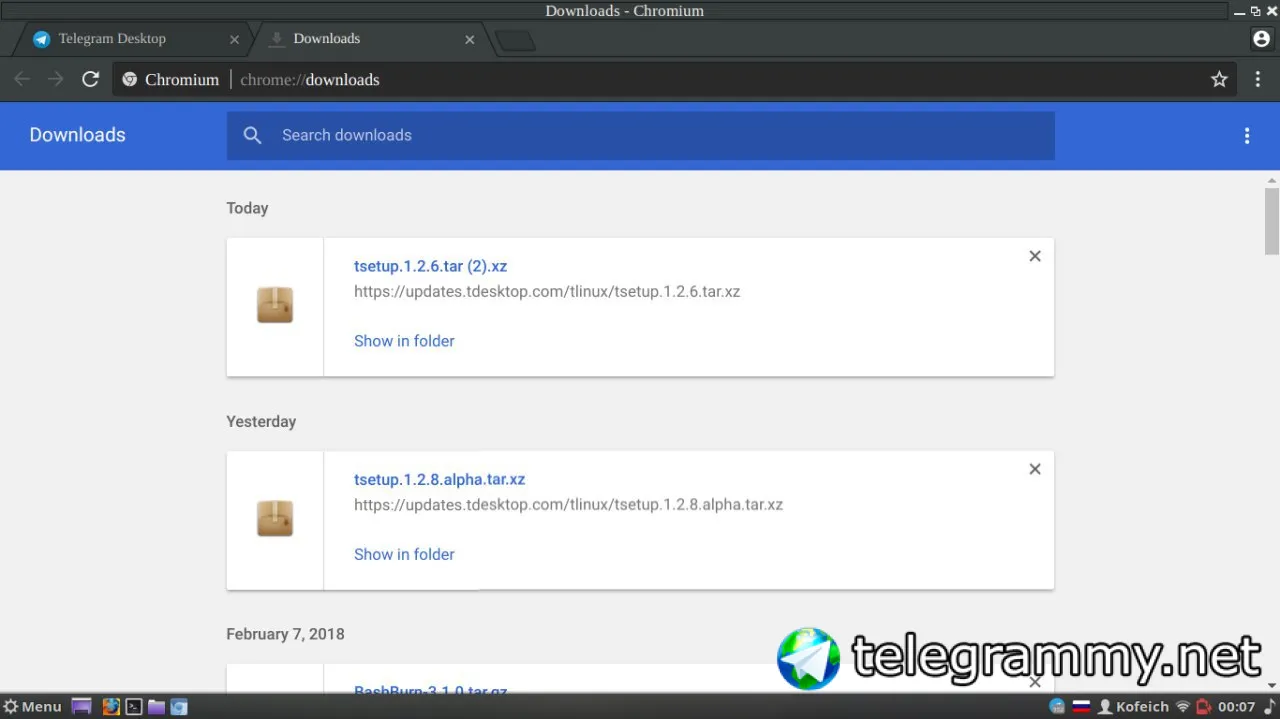Click the tsetup.1.2.8.alpha.tar.xz source URL
Viewport: 1280px width, 719px height.
pos(568,505)
